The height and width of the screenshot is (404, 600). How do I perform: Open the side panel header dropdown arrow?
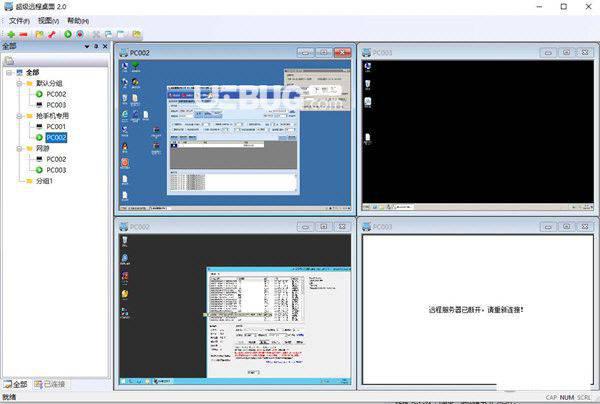tap(87, 46)
